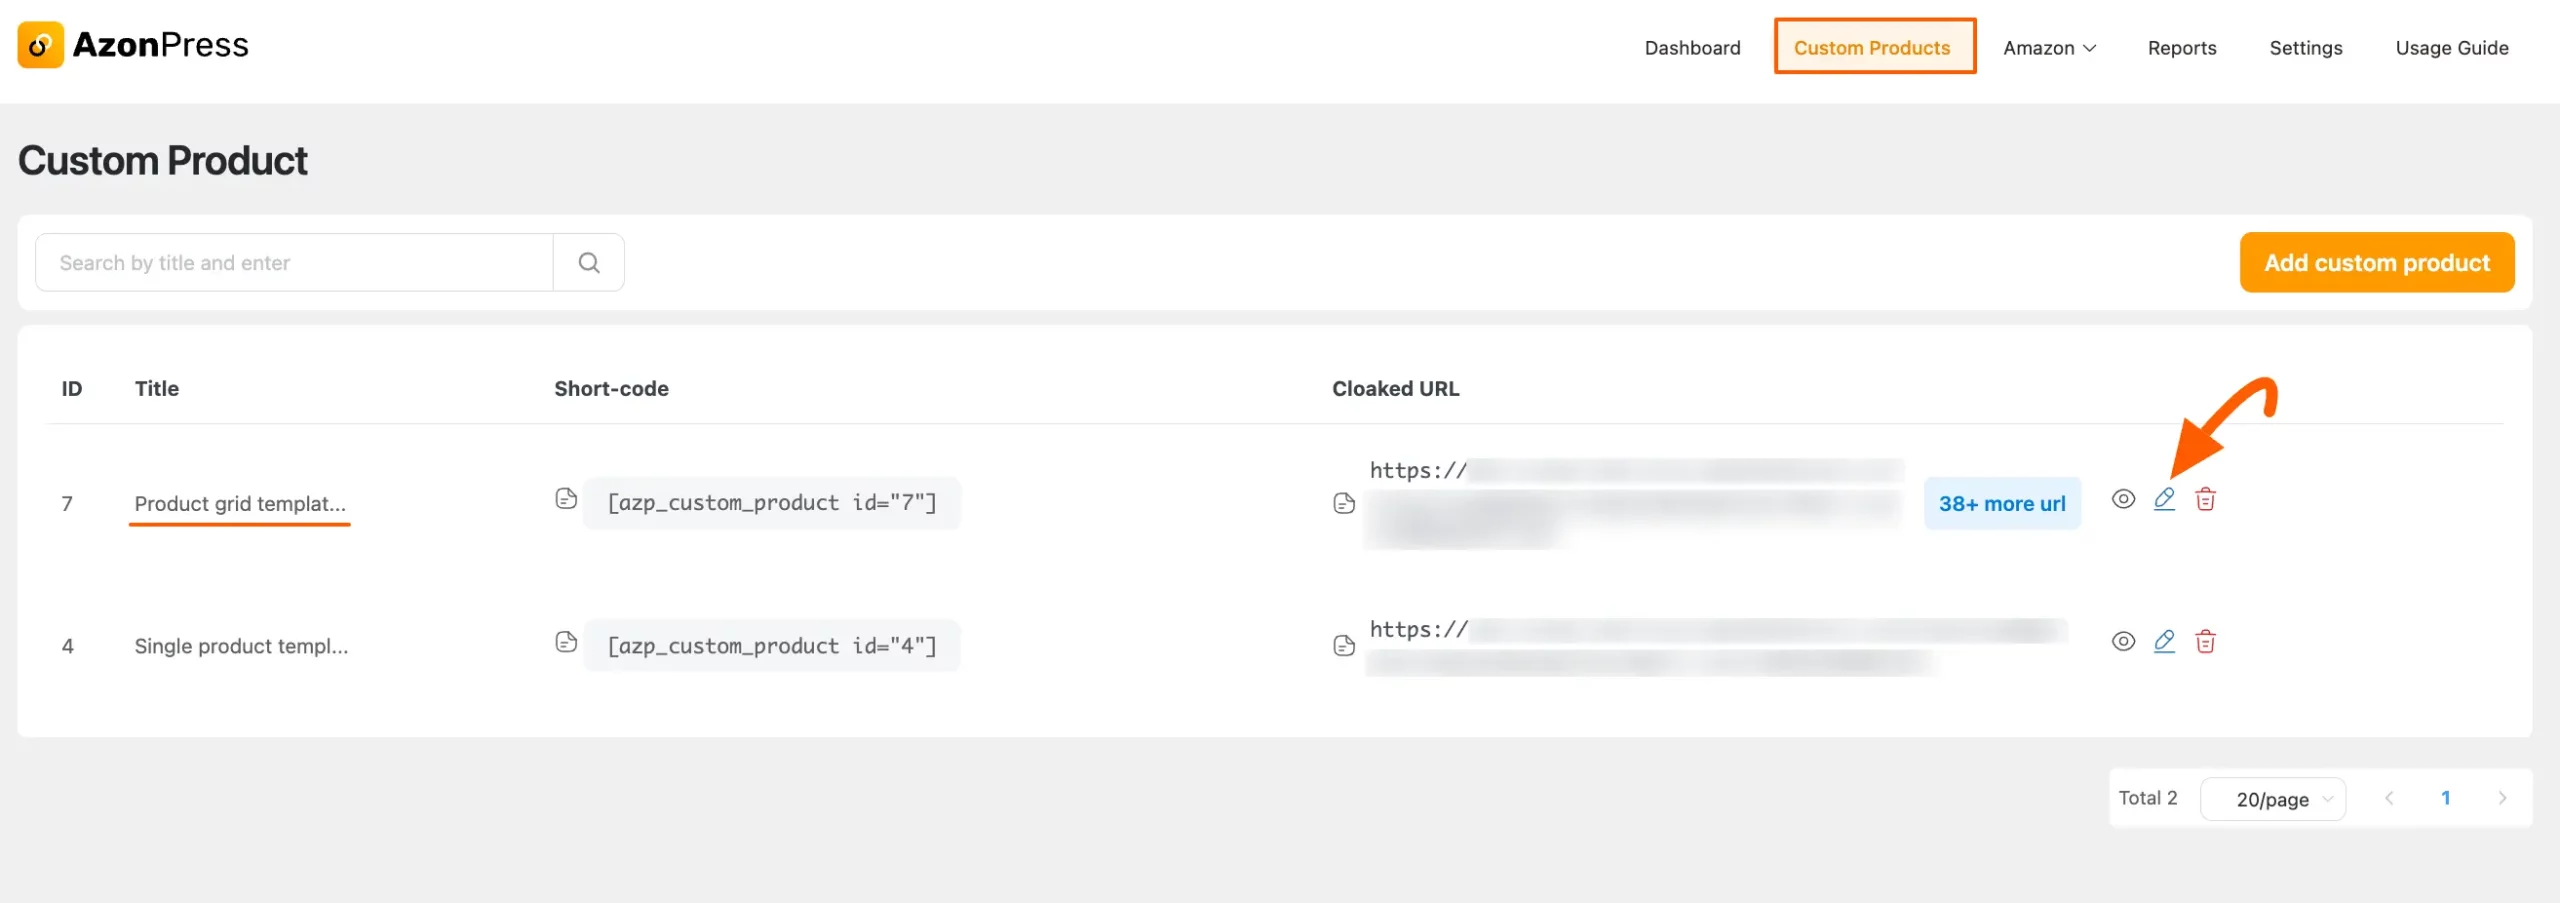Open the Reports section
The height and width of the screenshot is (903, 2560).
click(x=2182, y=47)
